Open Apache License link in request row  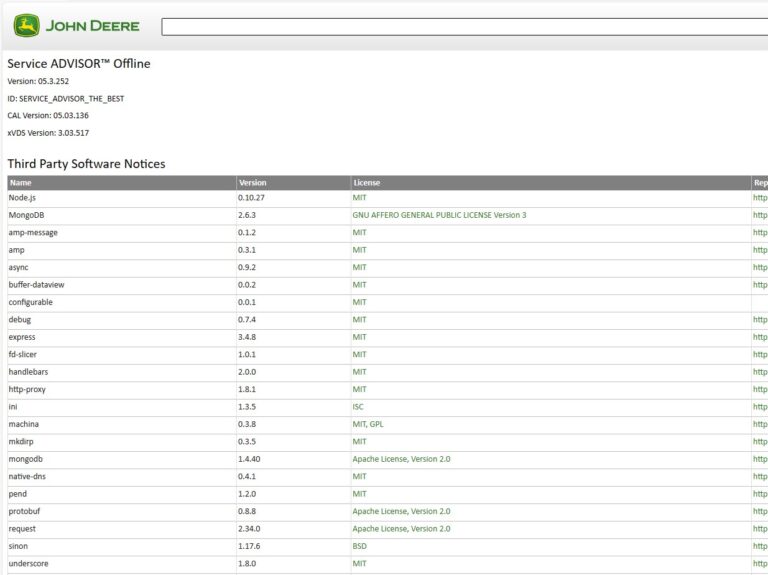coord(401,529)
